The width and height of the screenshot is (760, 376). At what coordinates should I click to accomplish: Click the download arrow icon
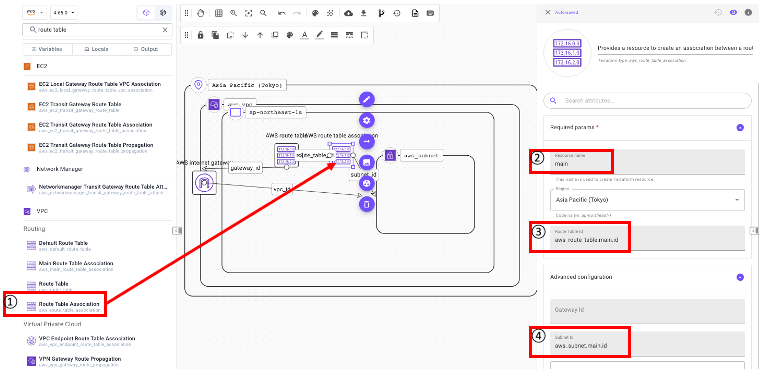coord(363,14)
